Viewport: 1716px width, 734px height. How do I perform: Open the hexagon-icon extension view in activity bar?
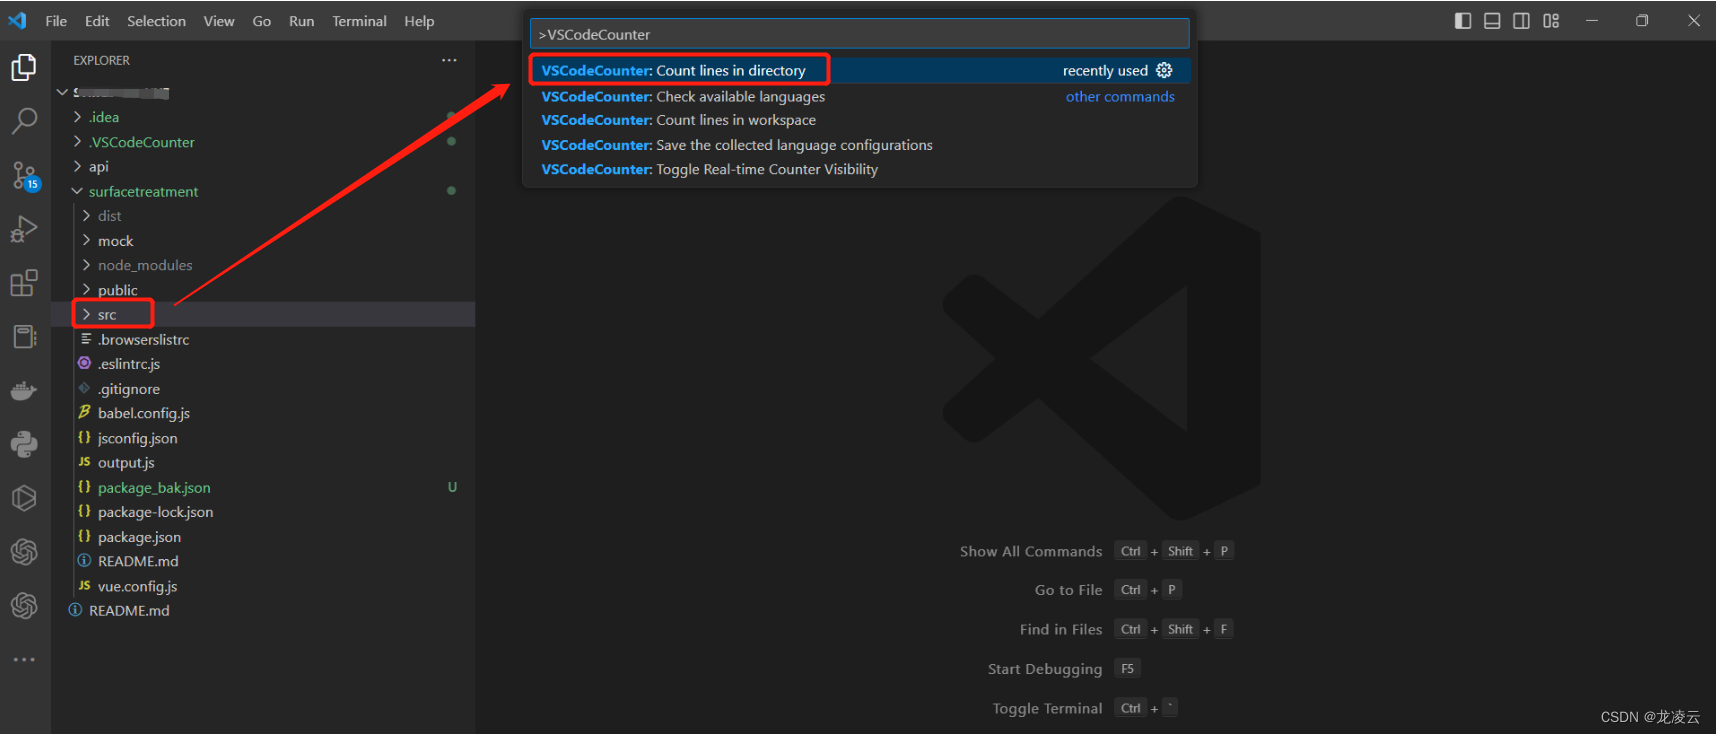pos(24,498)
